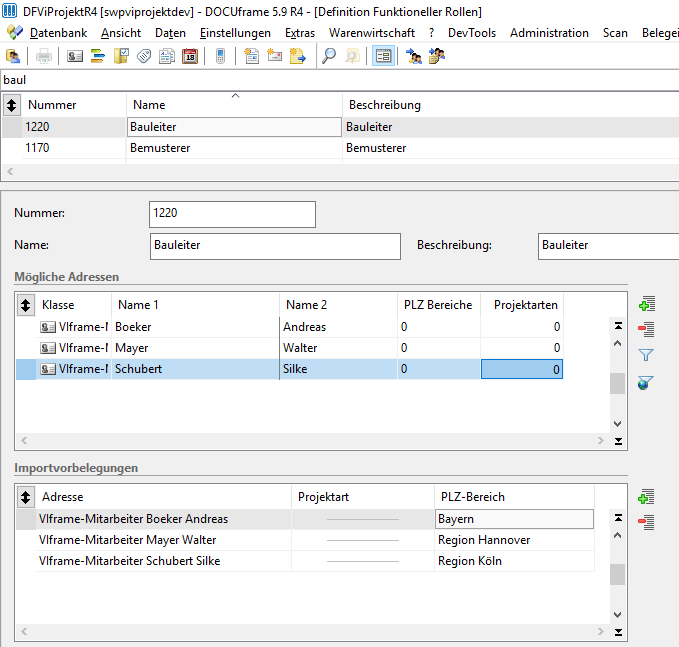Click the globe filter icon
The height and width of the screenshot is (647, 679).
(x=646, y=383)
